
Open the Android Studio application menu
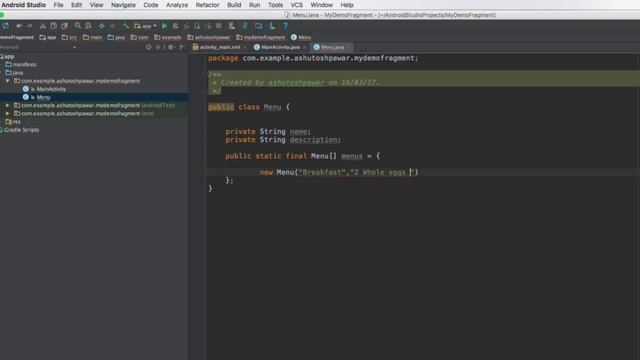pos(24,5)
